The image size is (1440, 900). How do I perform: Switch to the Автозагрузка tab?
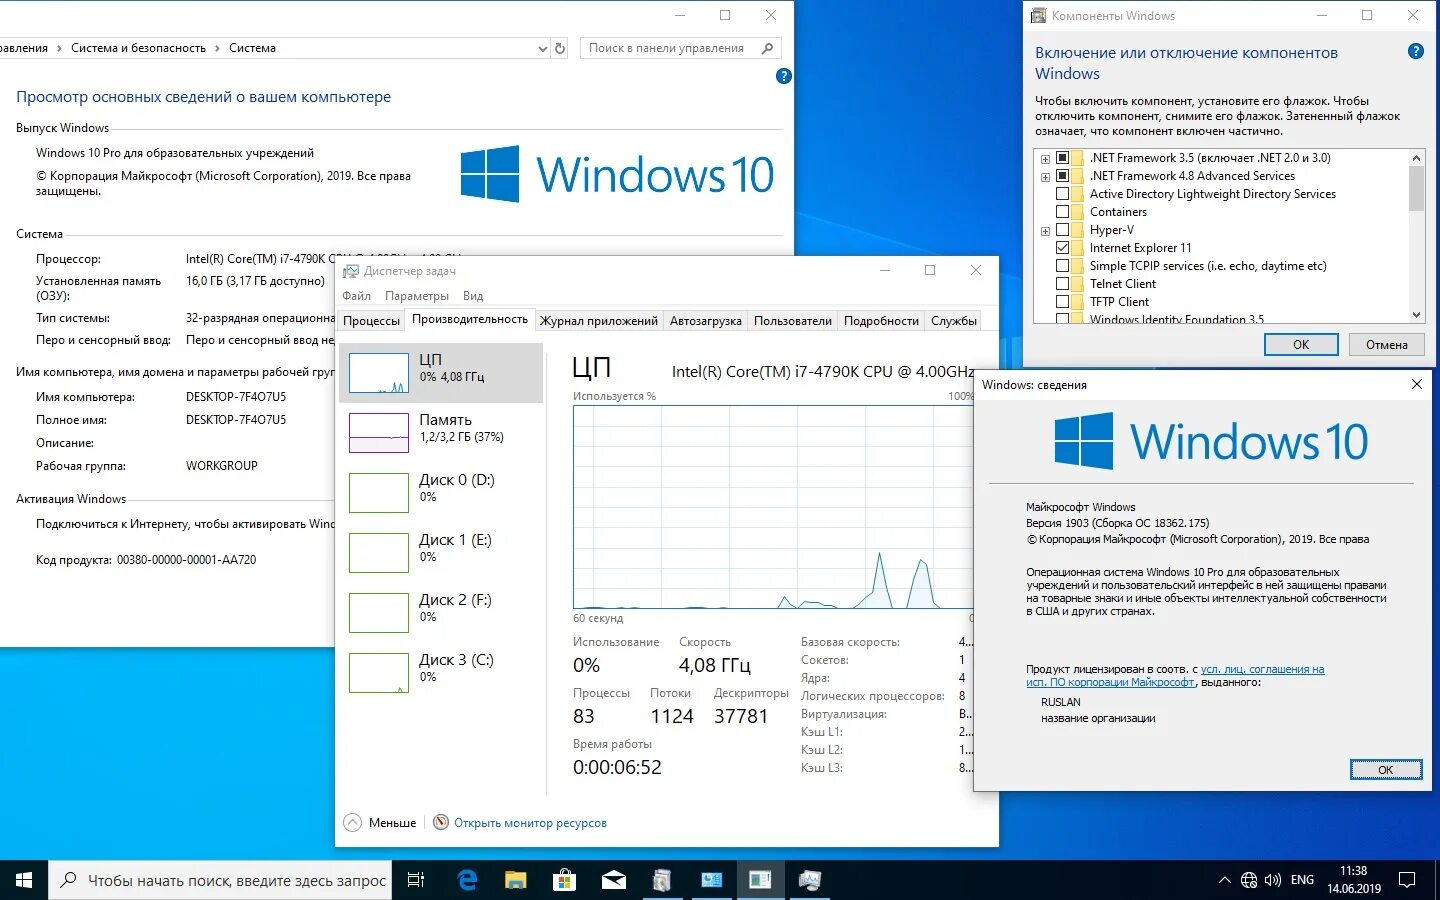(x=706, y=321)
